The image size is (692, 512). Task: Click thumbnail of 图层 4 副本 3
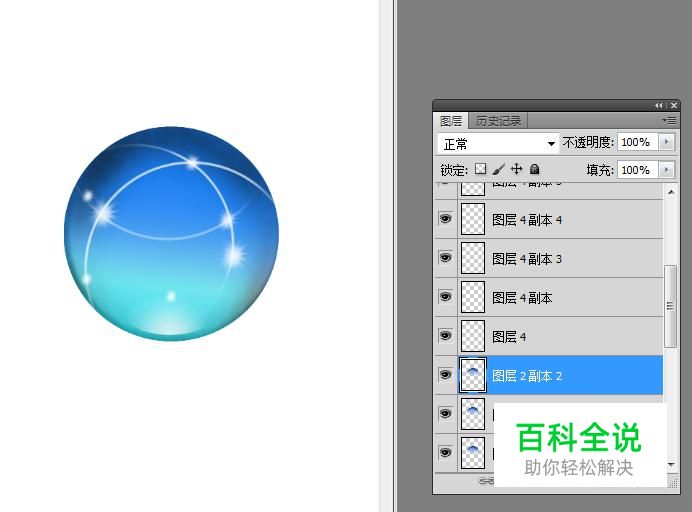click(x=473, y=258)
